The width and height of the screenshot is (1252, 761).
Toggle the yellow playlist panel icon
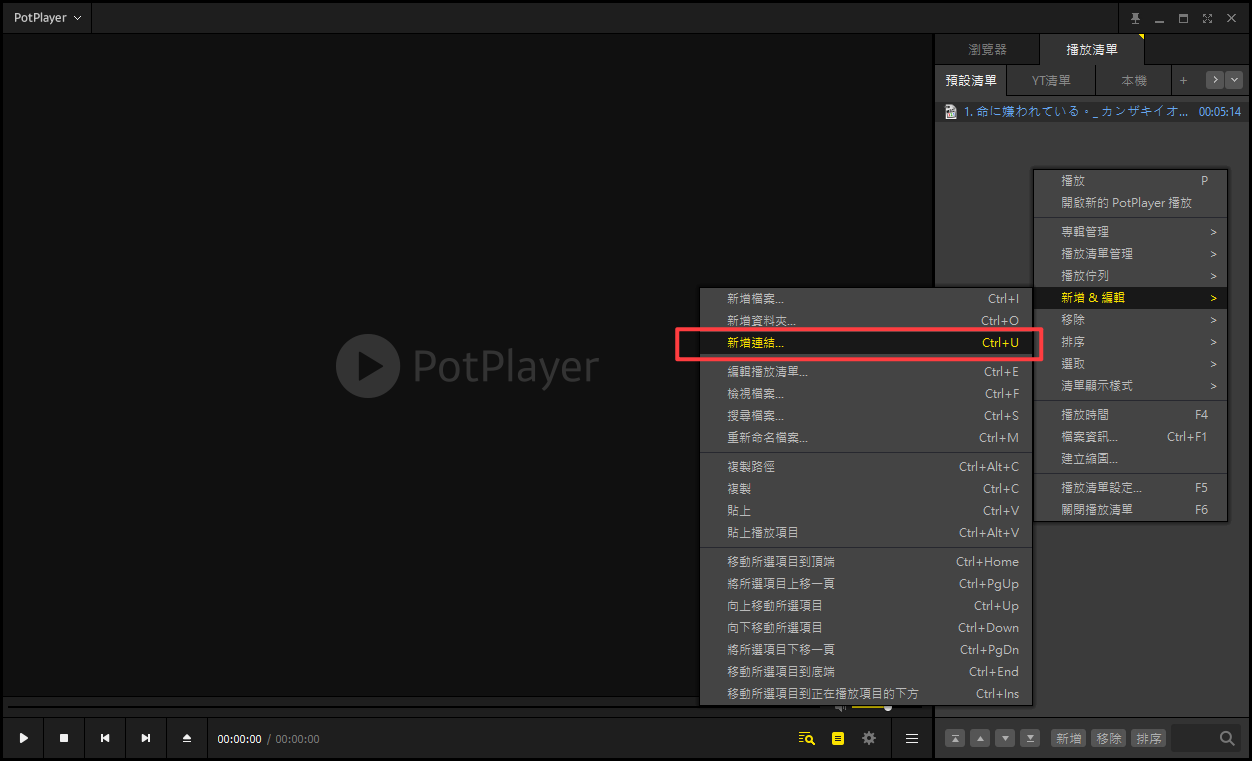(838, 738)
